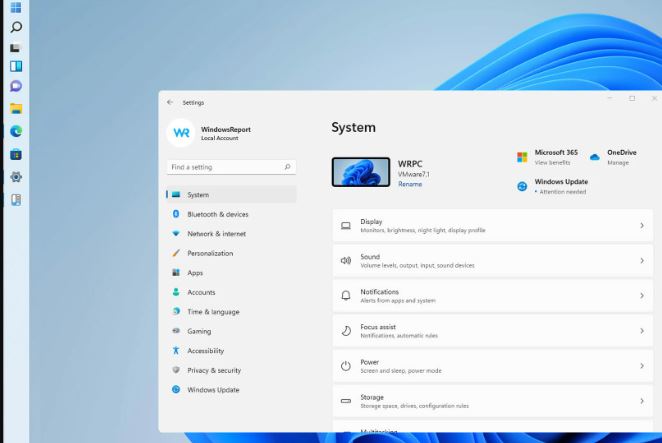The image size is (662, 443).
Task: Open taskbar Search magnifier
Action: tap(16, 27)
